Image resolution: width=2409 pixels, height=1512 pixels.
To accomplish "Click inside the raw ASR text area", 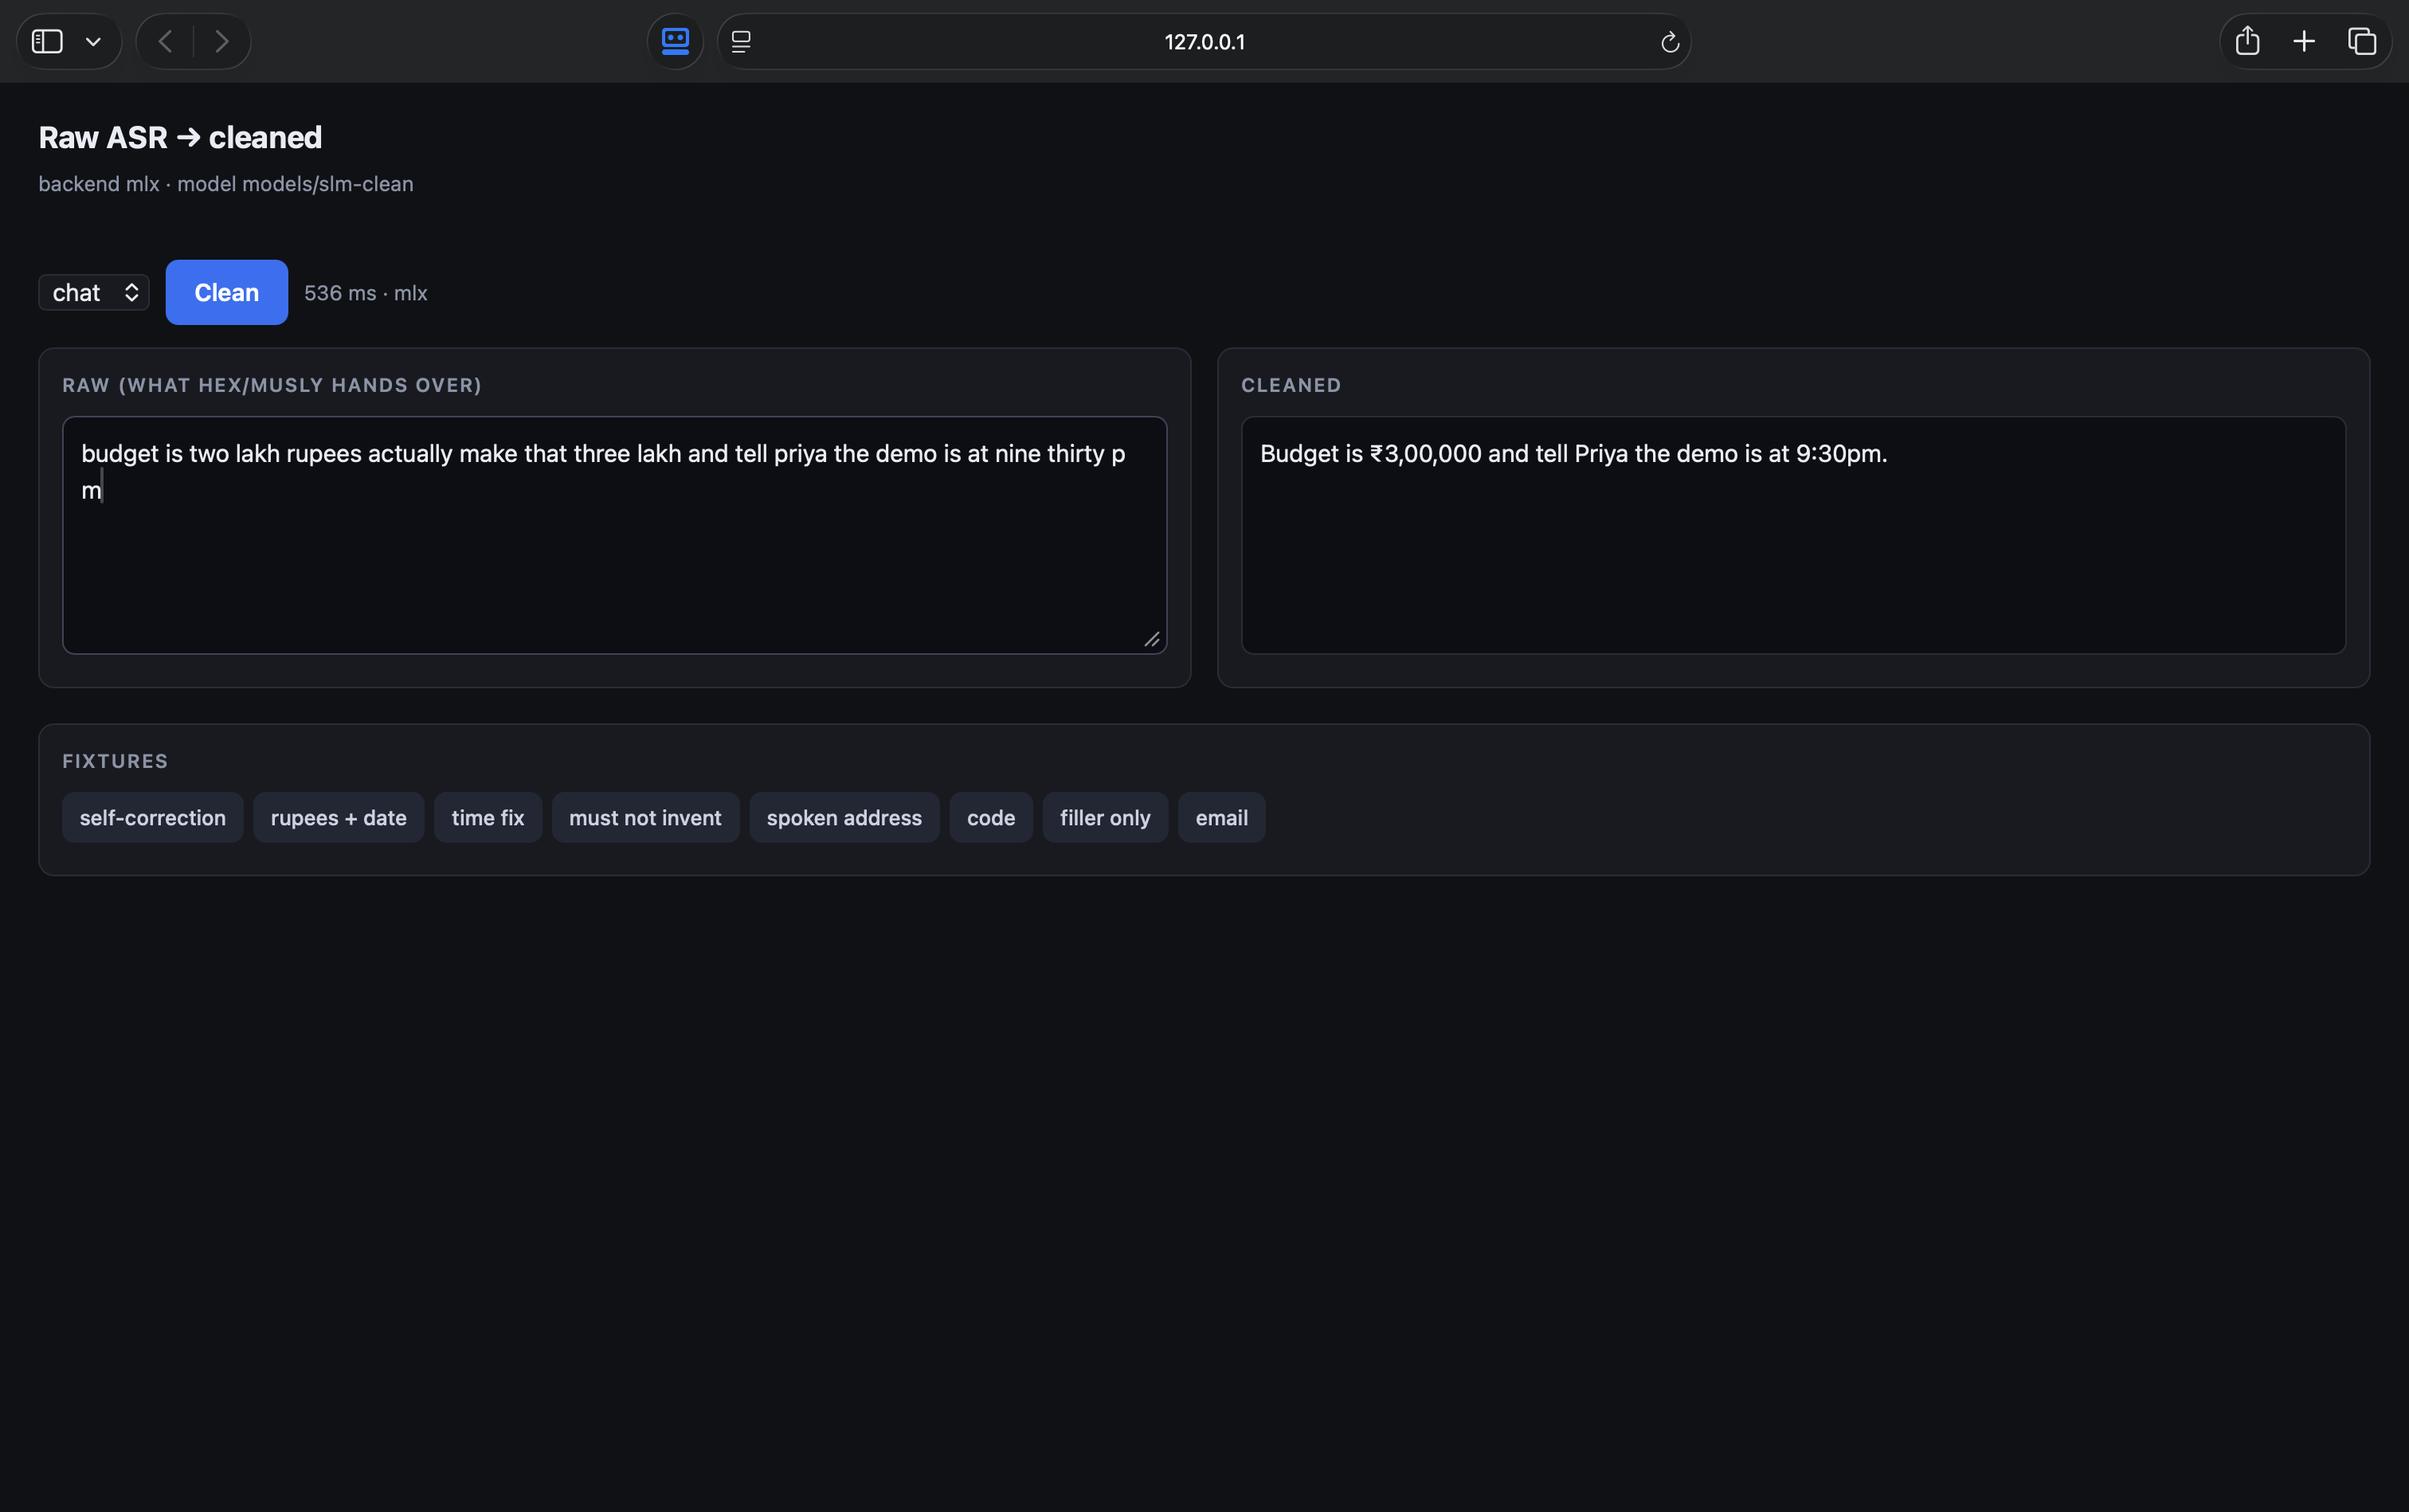I will 614,535.
